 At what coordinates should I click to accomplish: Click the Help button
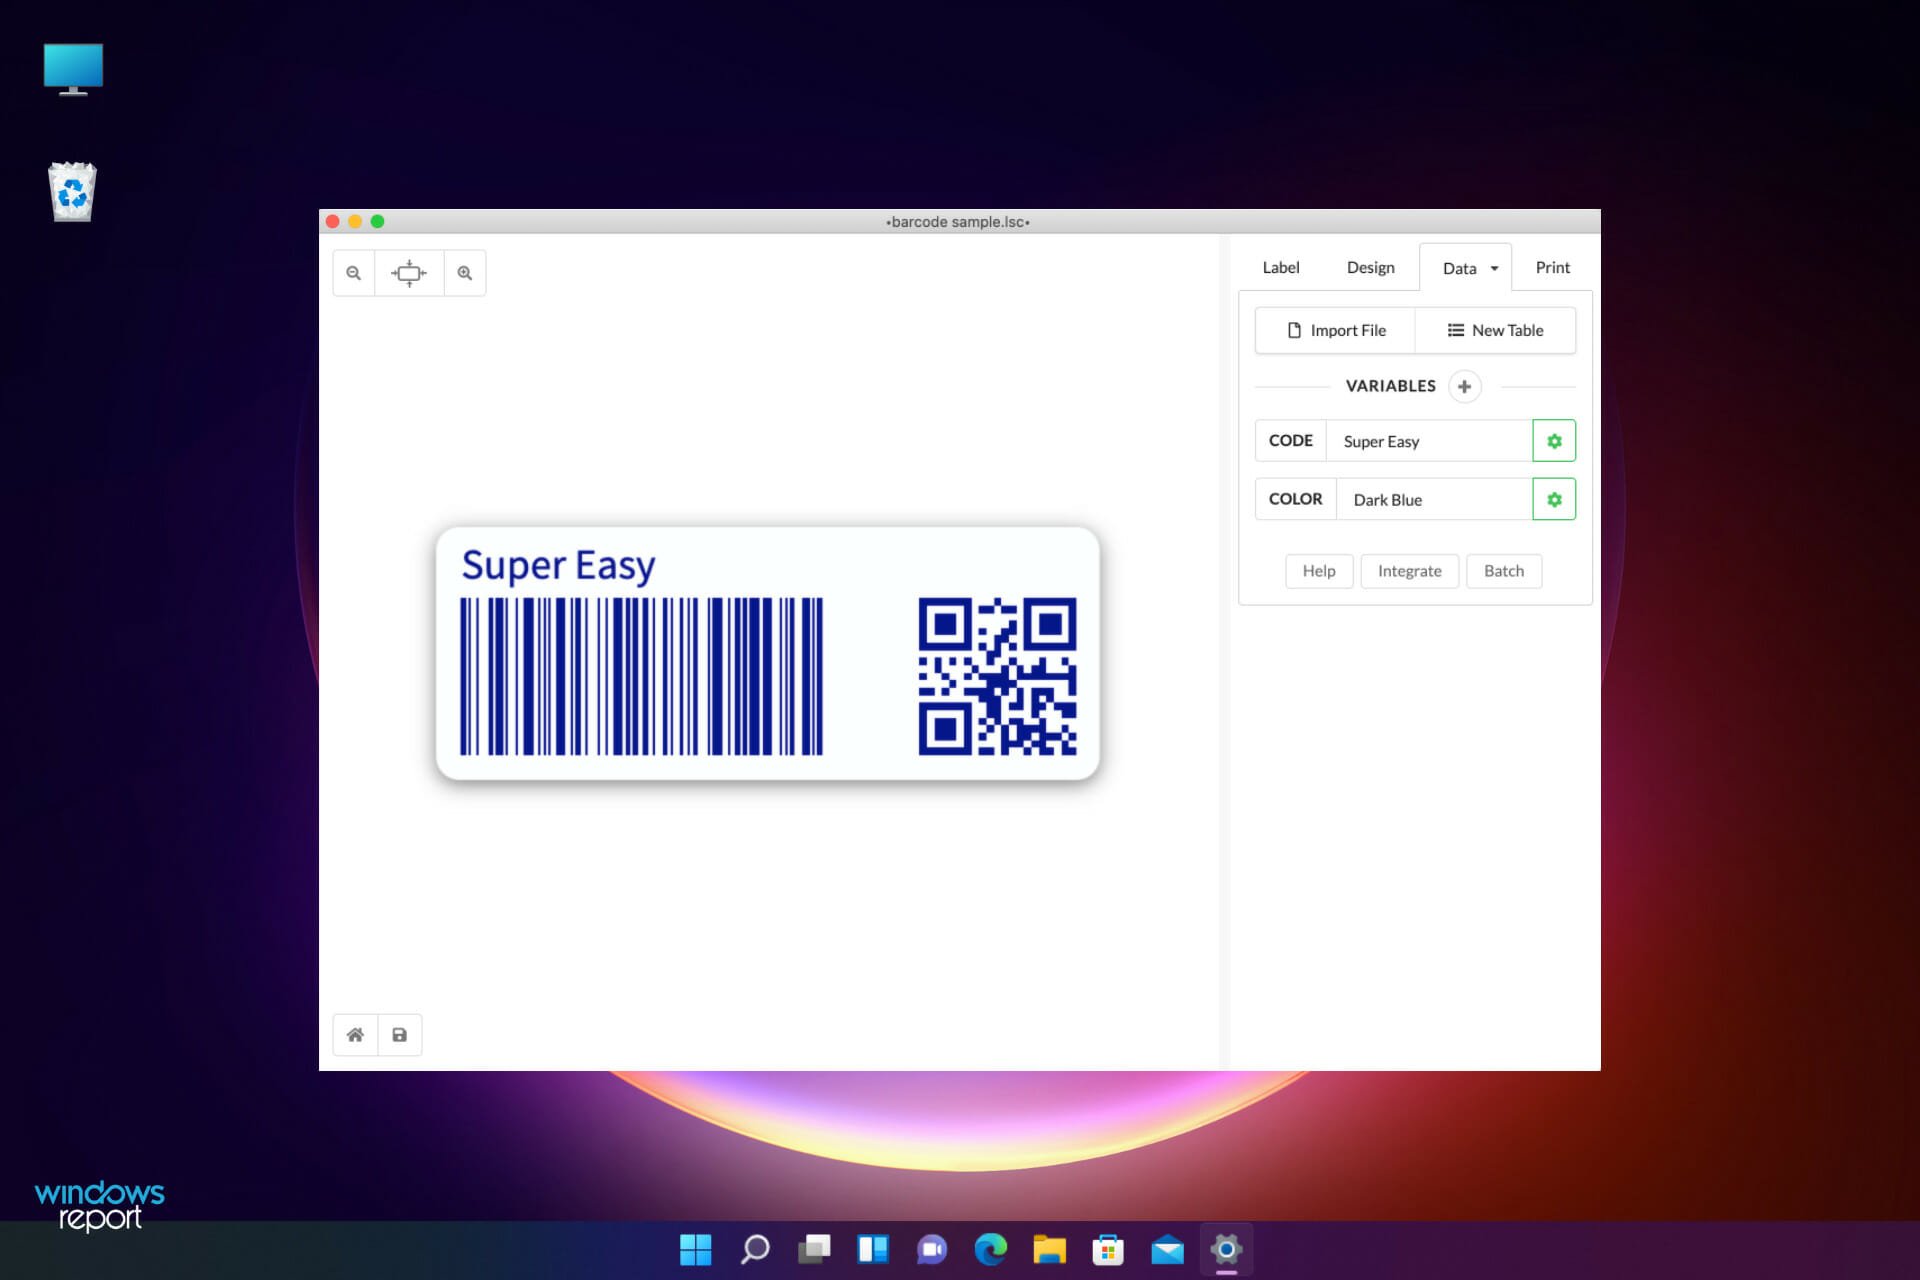pos(1319,571)
